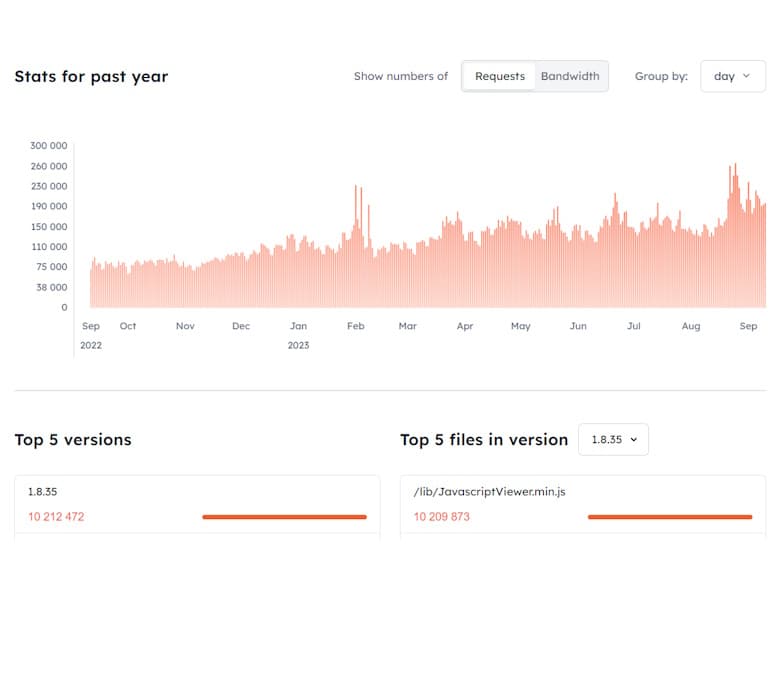Open the 1.8.35 version selector dropdown
The width and height of the screenshot is (780, 680).
pos(613,439)
